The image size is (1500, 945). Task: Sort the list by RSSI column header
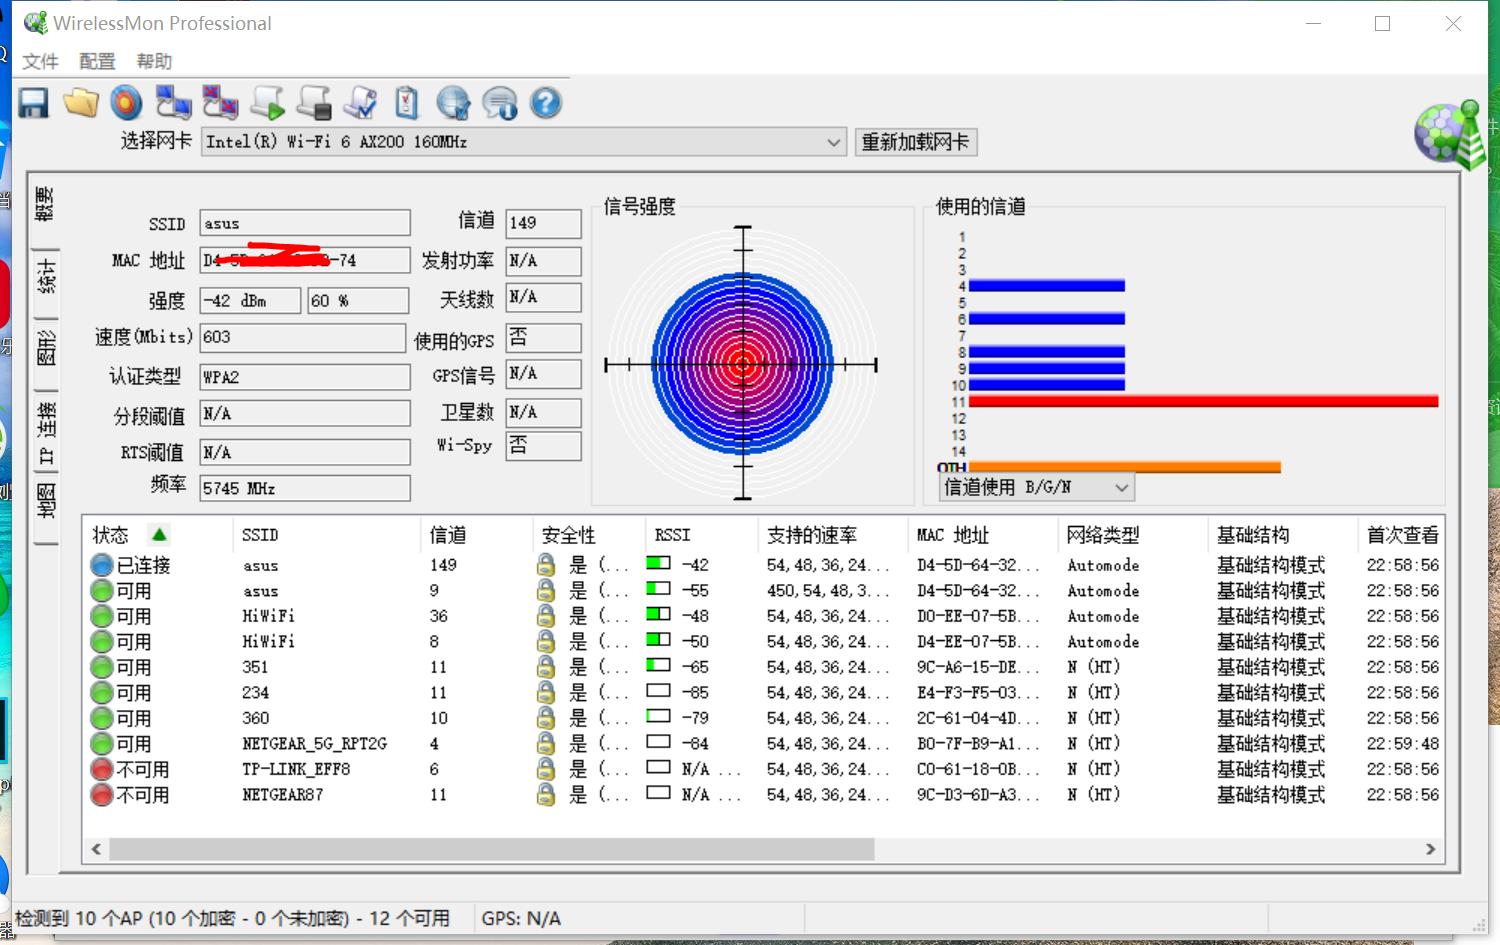[x=672, y=535]
